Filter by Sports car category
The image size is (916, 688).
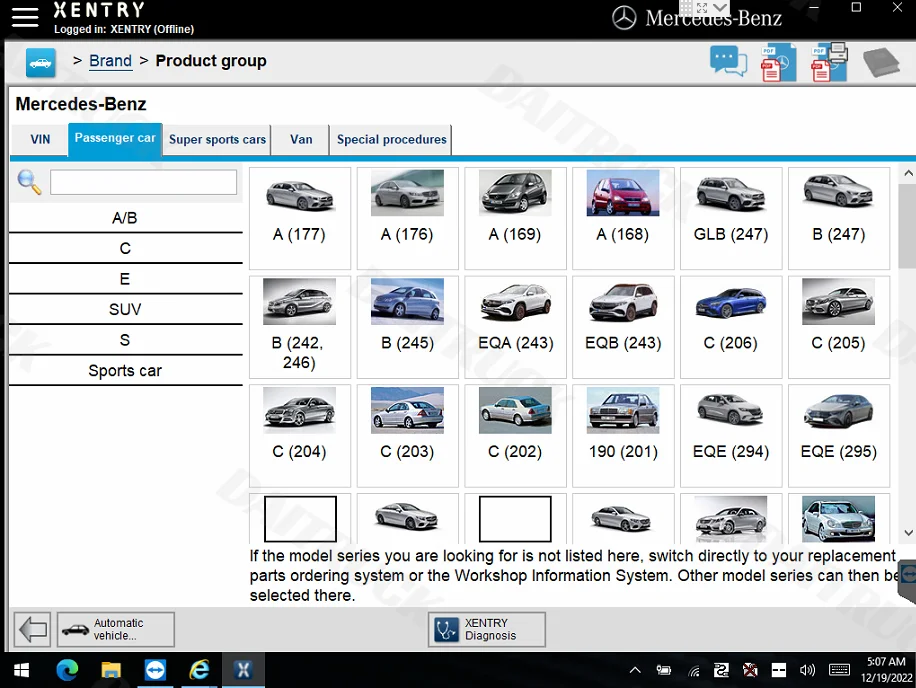pyautogui.click(x=125, y=370)
